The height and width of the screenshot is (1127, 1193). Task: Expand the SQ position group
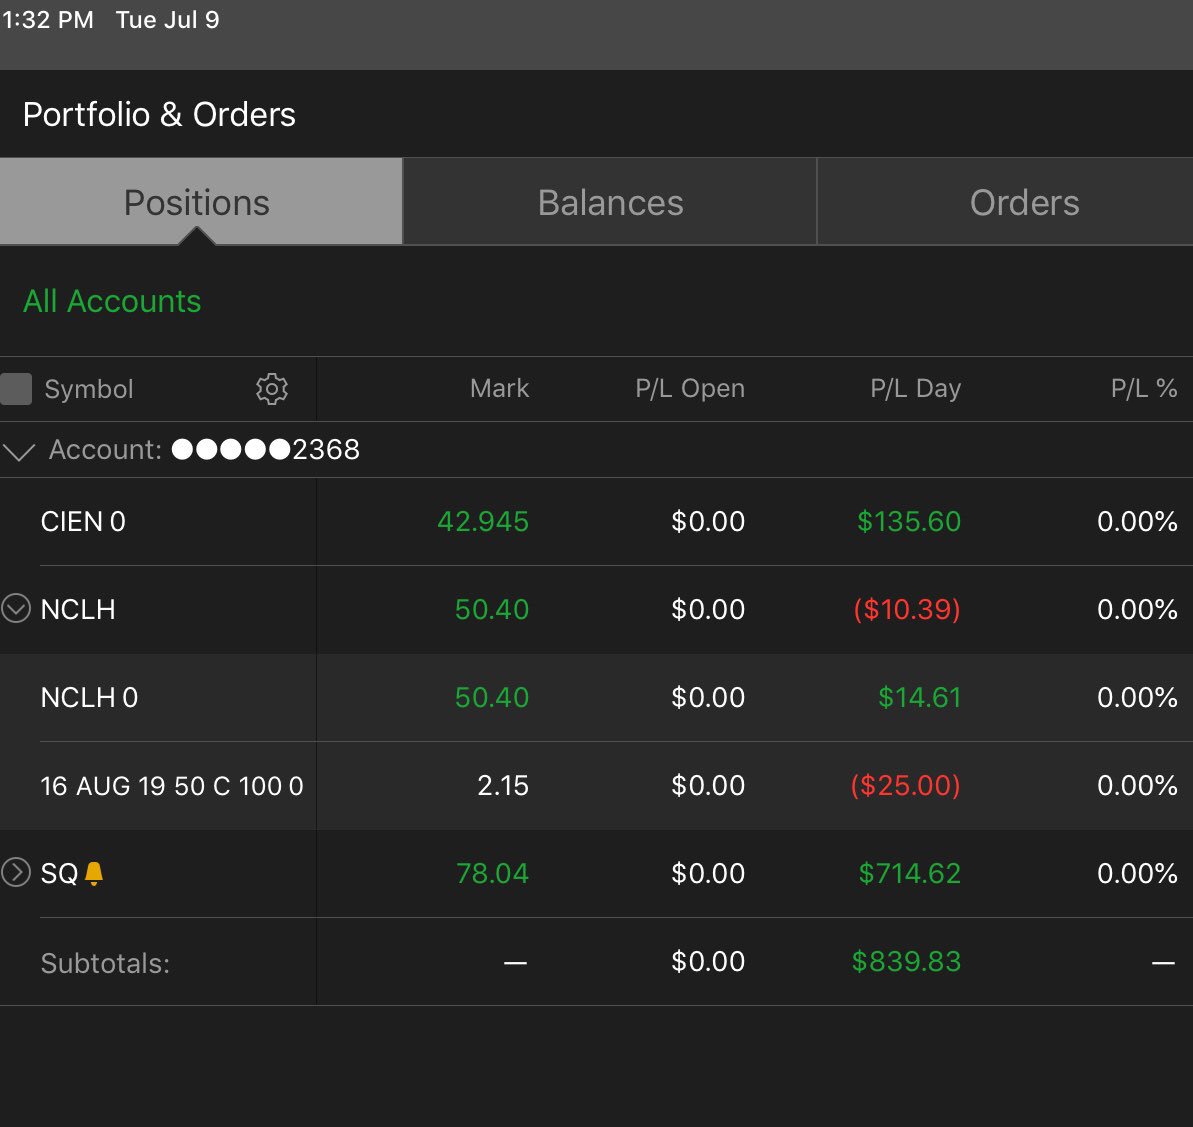(15, 872)
